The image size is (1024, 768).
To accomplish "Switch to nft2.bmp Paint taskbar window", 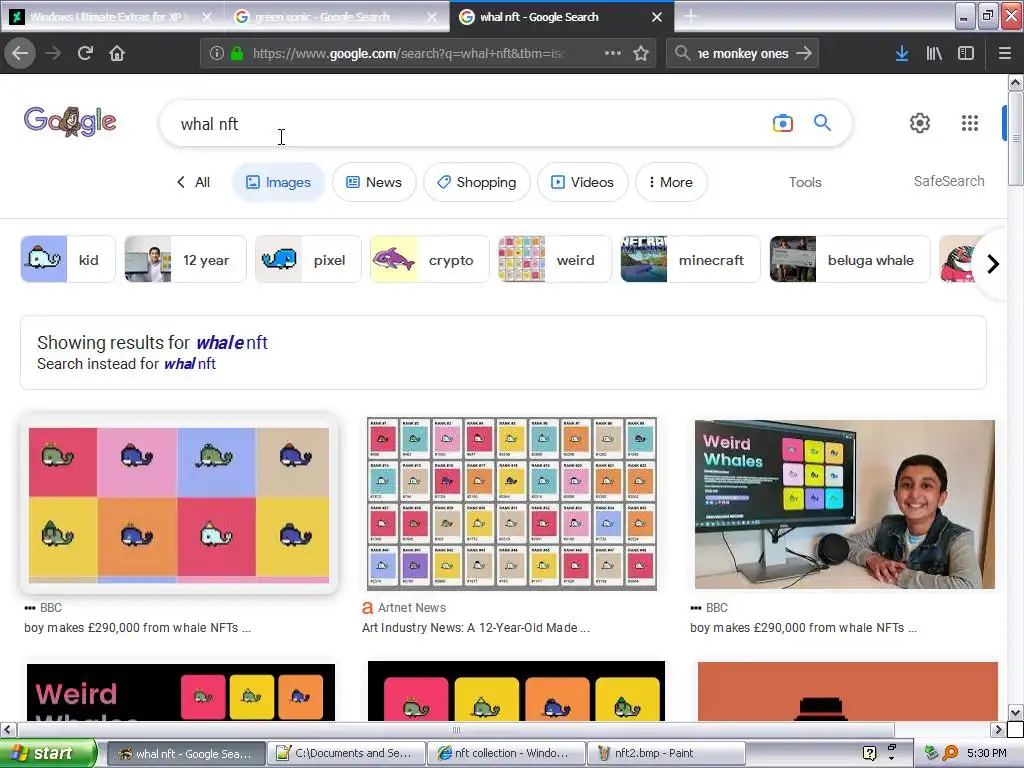I will click(665, 753).
